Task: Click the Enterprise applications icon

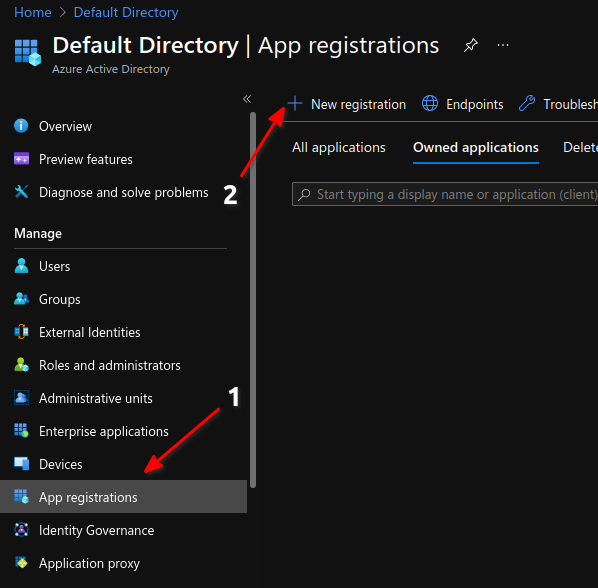Action: coord(21,431)
